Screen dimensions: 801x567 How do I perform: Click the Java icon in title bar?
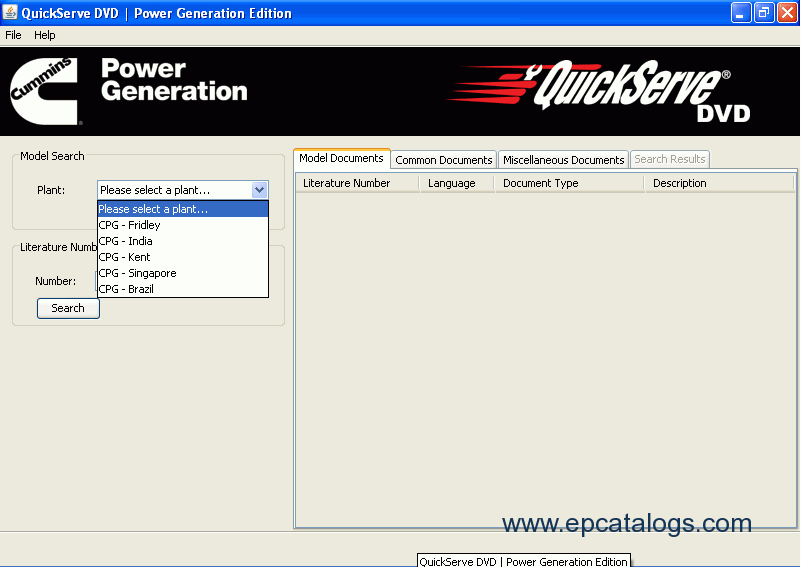(x=10, y=12)
